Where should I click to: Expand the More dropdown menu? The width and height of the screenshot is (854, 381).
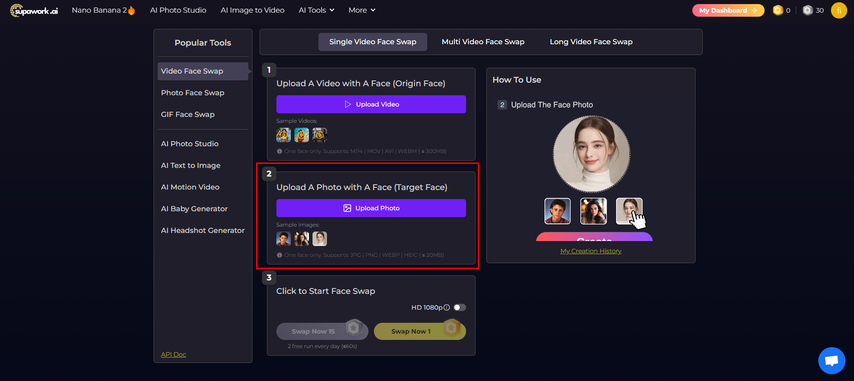[x=362, y=10]
